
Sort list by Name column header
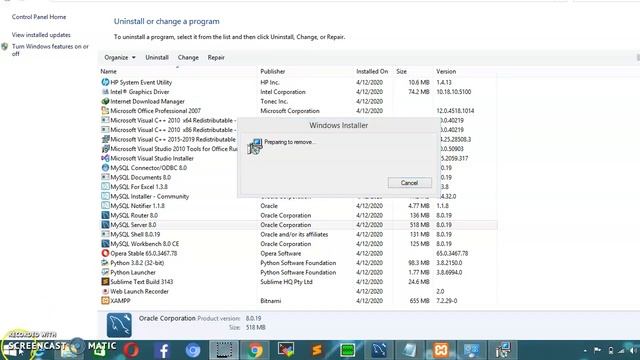[x=108, y=71]
